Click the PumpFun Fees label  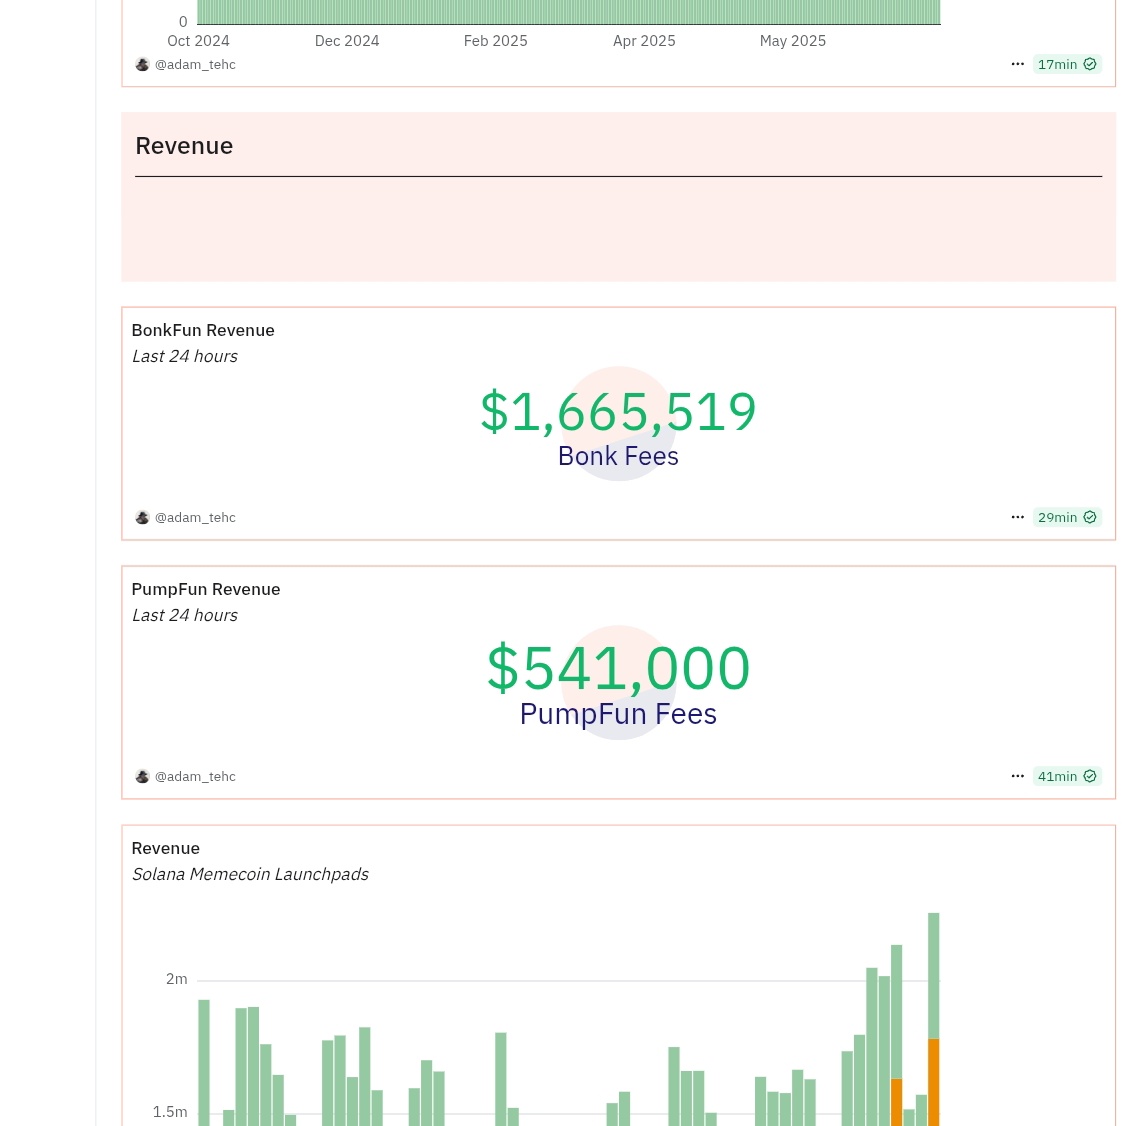click(618, 714)
